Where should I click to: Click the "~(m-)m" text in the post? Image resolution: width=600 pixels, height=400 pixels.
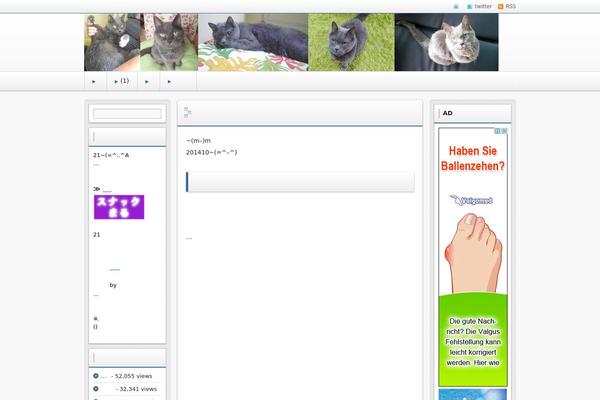(x=198, y=140)
